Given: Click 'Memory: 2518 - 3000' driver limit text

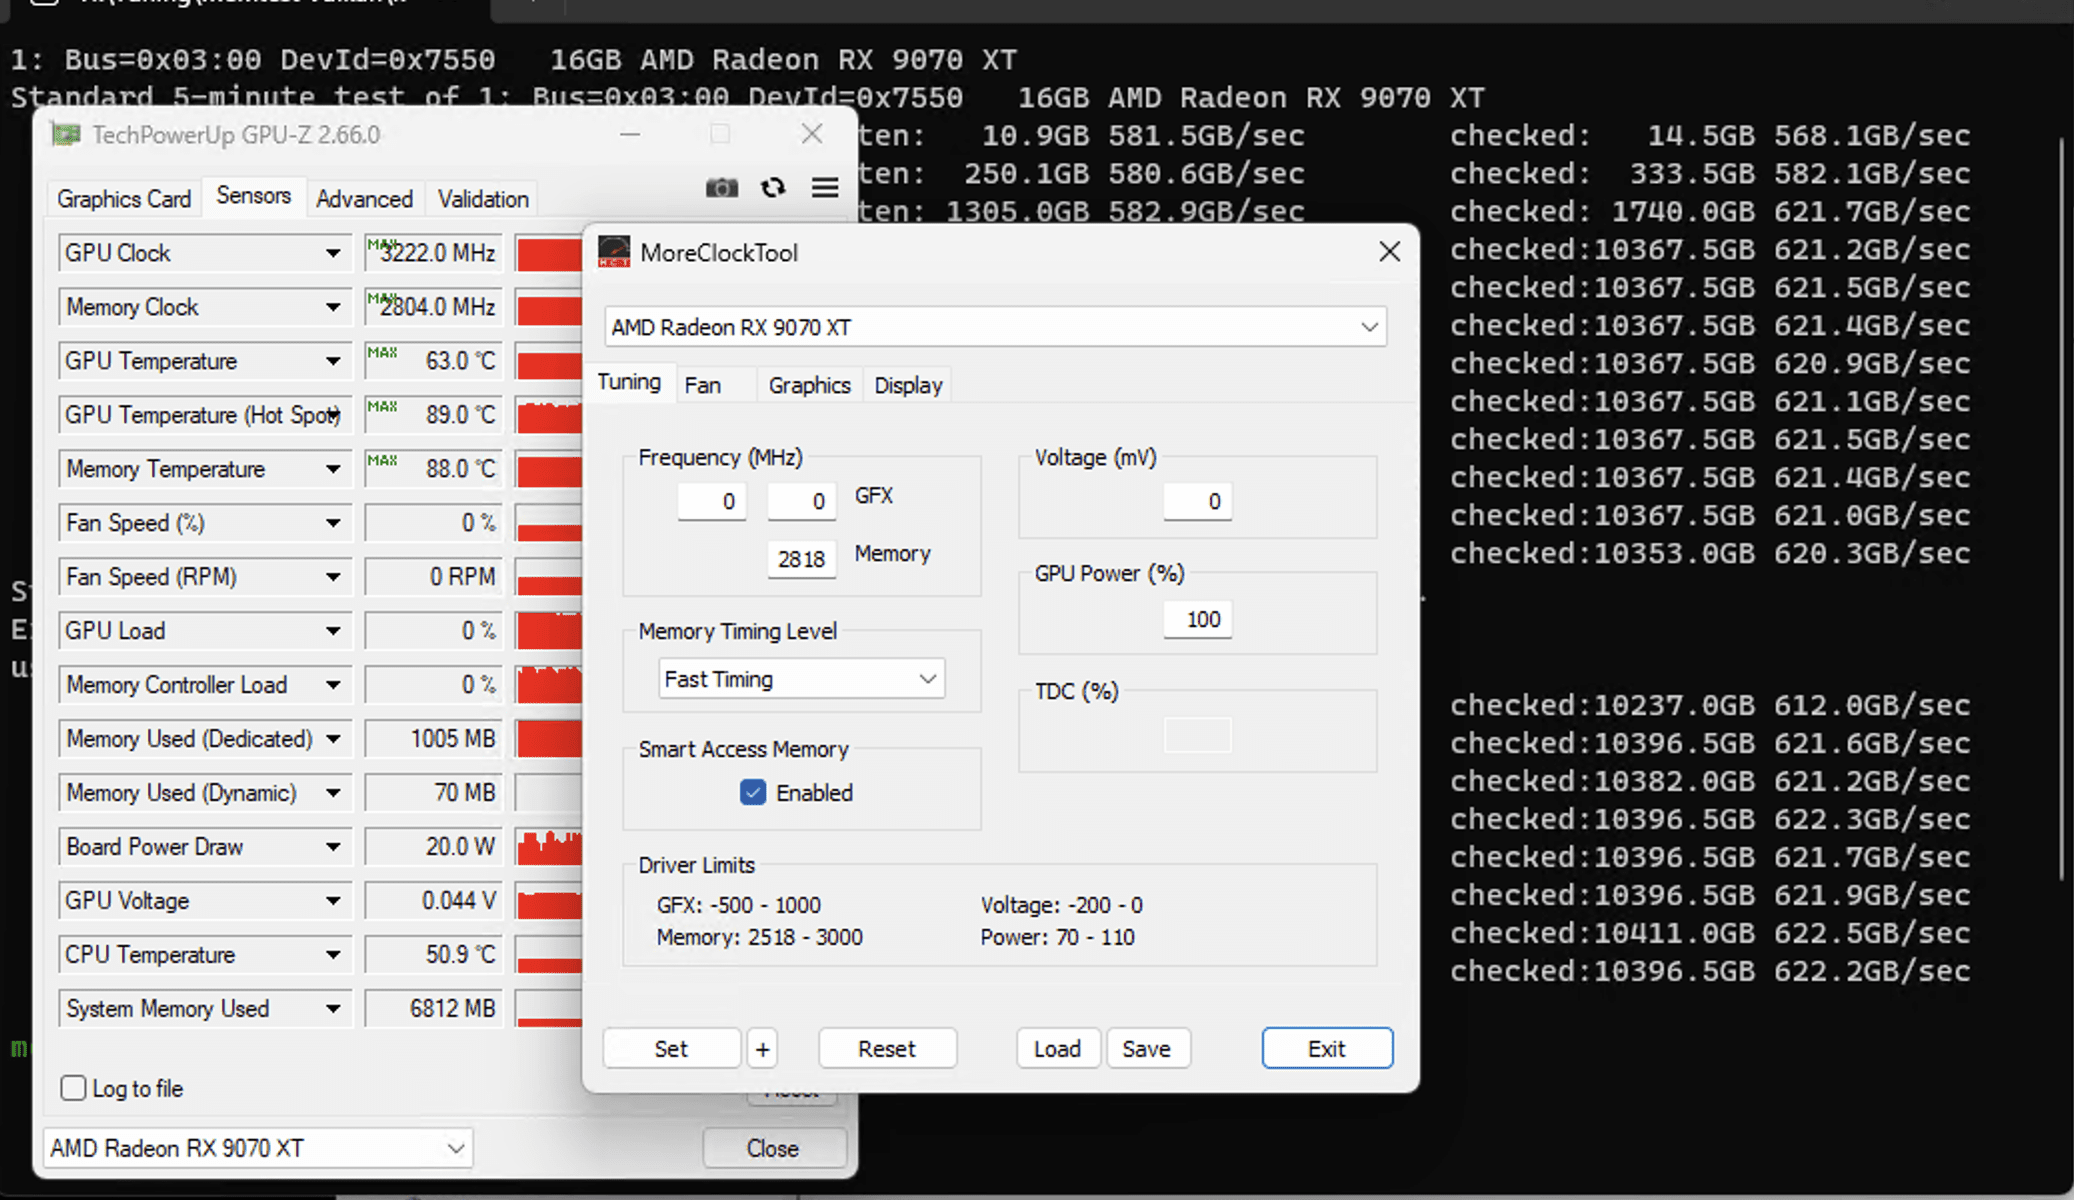Looking at the screenshot, I should tap(759, 937).
